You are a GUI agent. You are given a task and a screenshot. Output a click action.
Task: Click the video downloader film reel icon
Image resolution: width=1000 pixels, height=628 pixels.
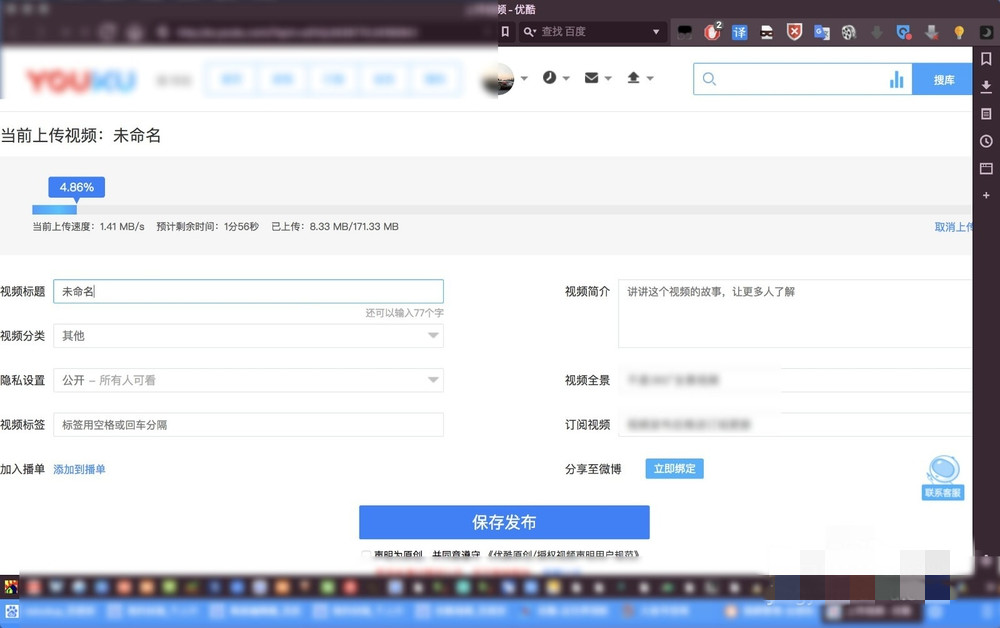pos(847,32)
